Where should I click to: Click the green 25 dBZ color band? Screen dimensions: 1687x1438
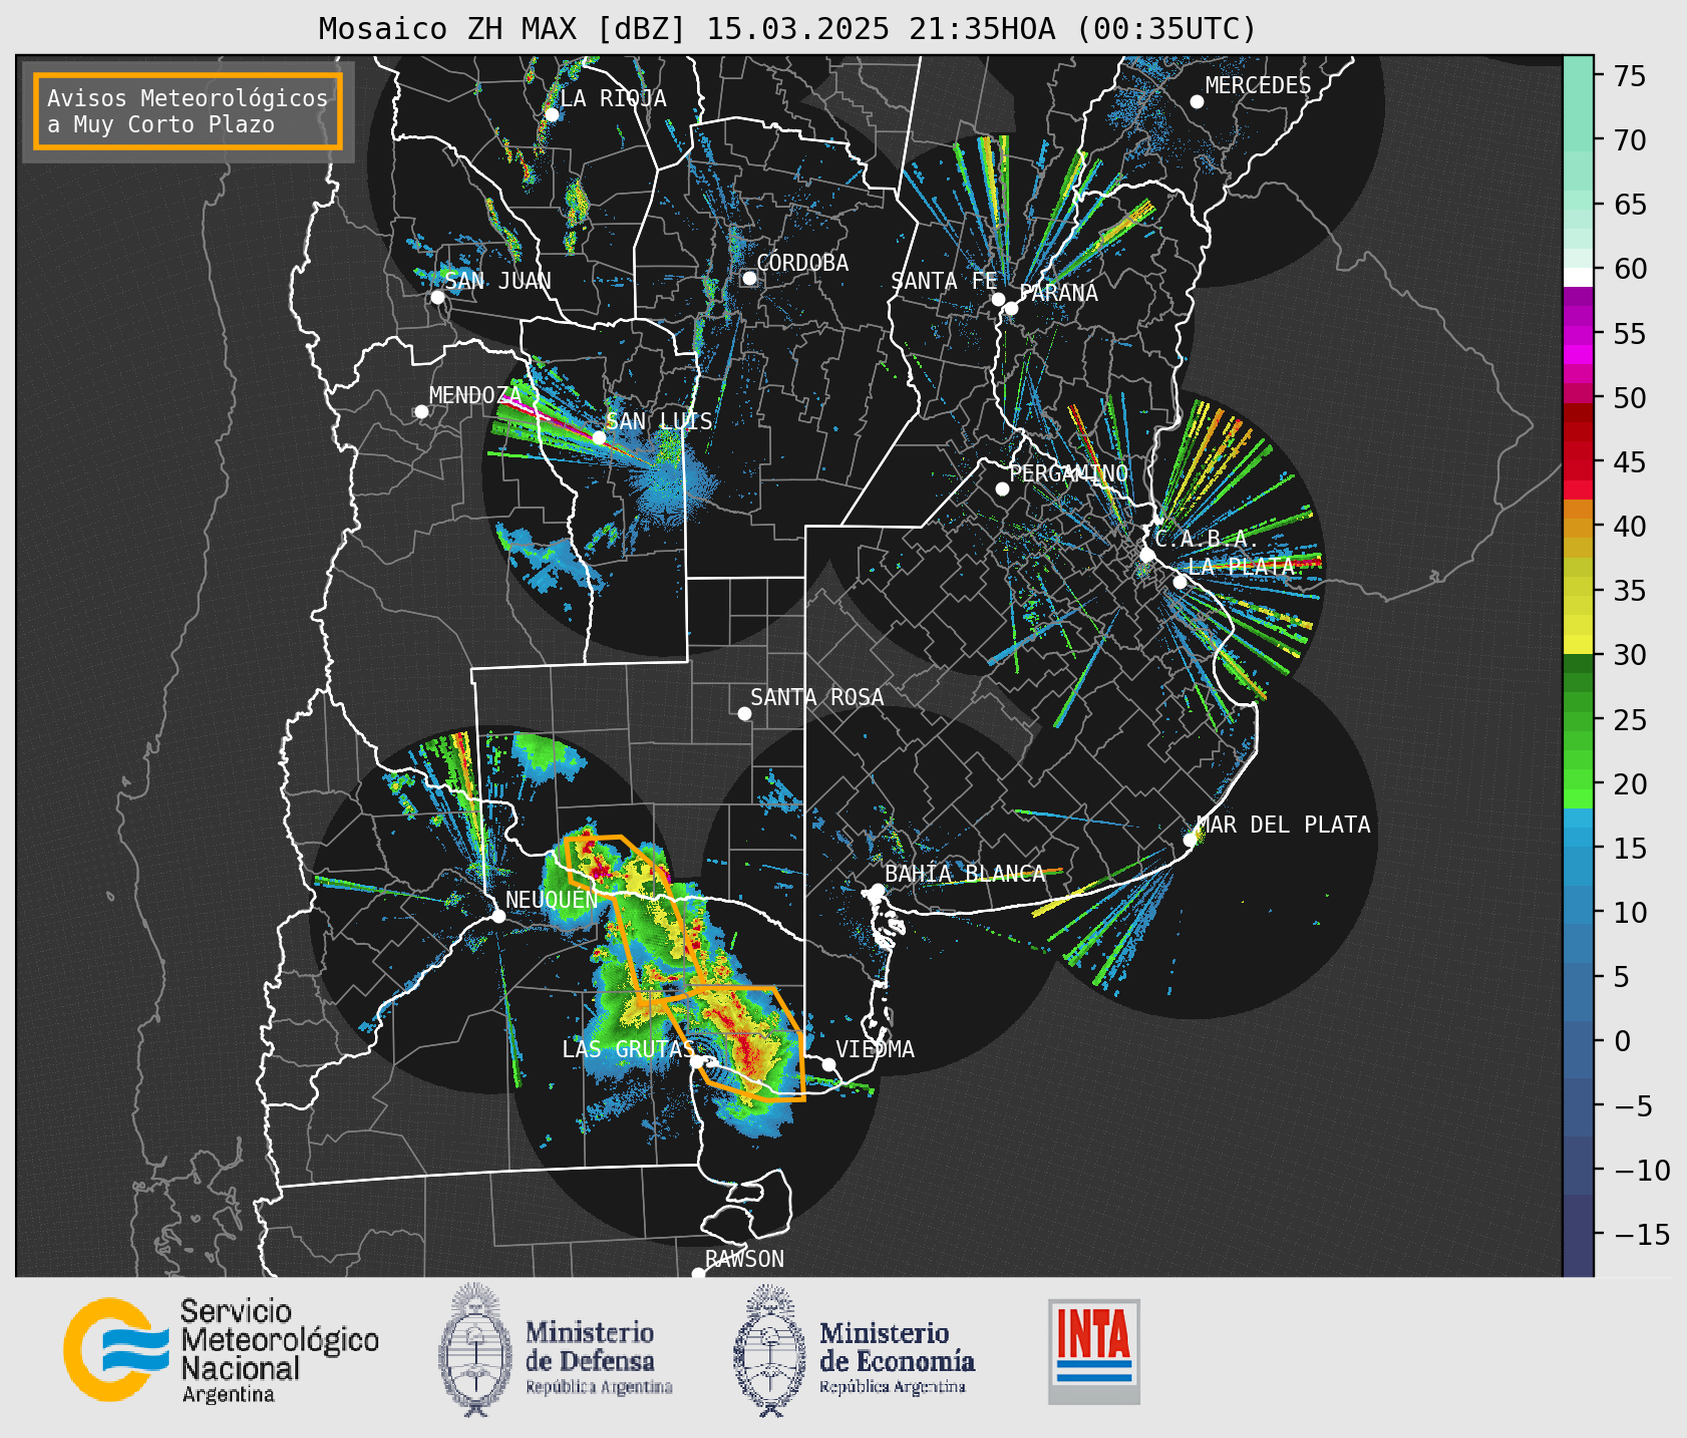(1578, 719)
